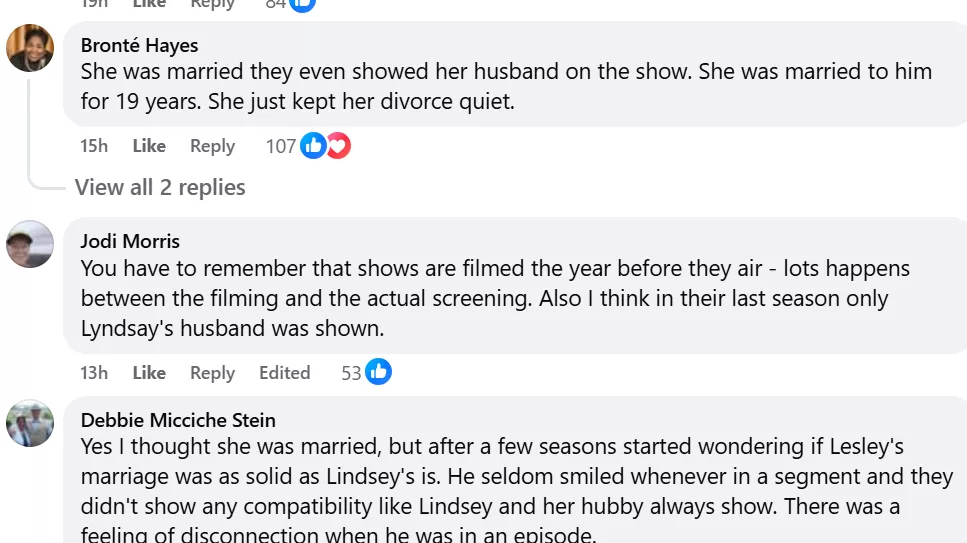The height and width of the screenshot is (543, 967).
Task: Open the Debbie Micciche Stein name link
Action: [178, 420]
